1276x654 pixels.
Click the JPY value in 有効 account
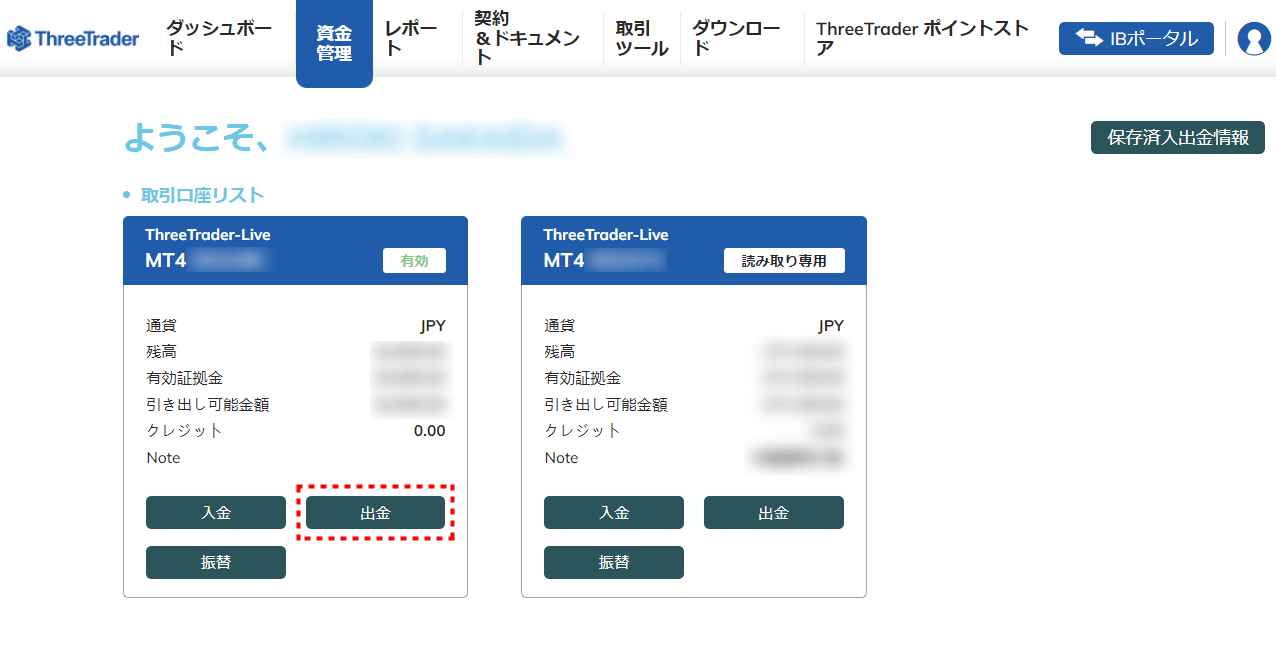433,326
